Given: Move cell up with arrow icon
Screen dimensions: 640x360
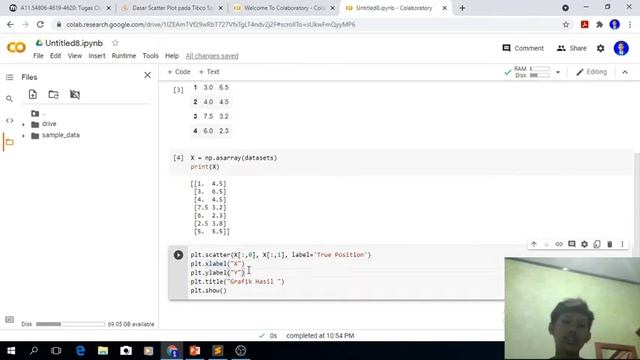Looking at the screenshot, I should pyautogui.click(x=533, y=244).
